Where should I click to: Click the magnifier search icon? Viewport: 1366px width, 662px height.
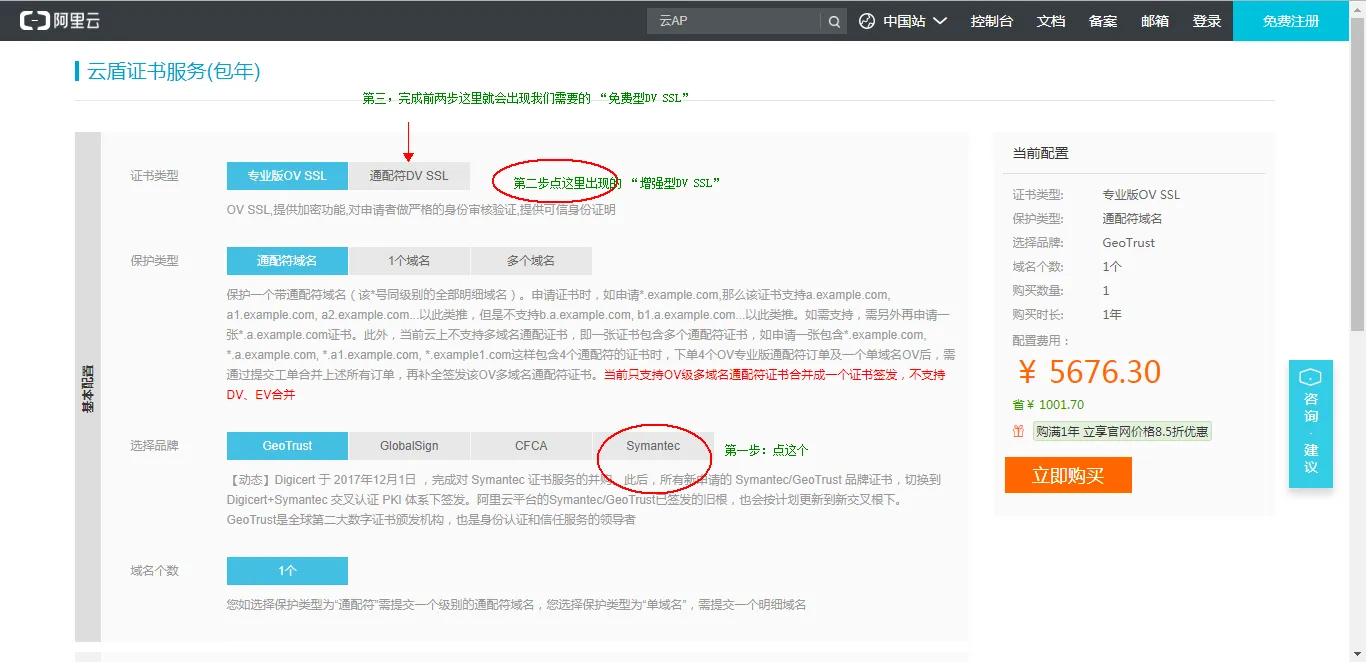tap(835, 19)
